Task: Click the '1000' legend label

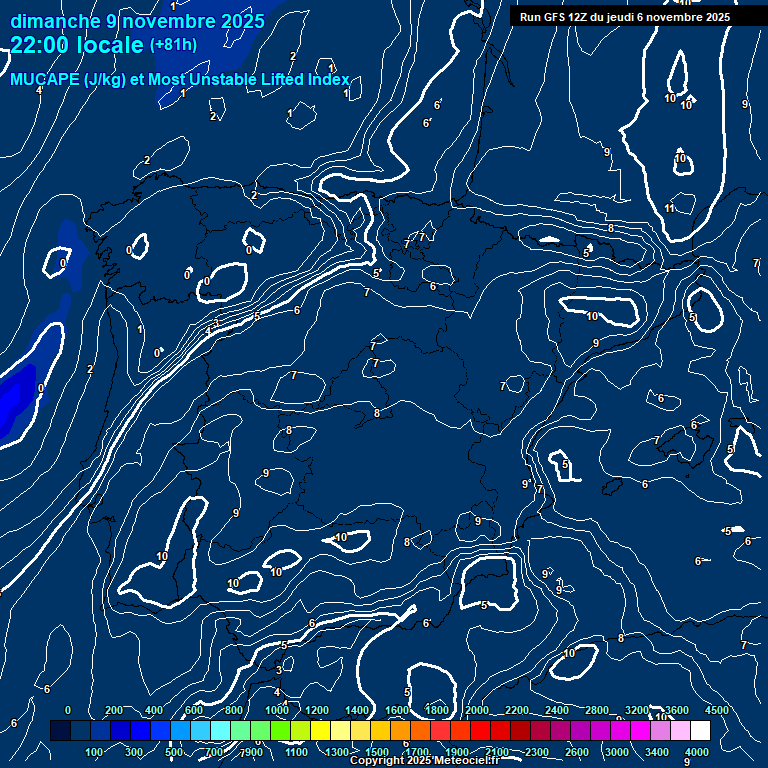Action: [277, 710]
